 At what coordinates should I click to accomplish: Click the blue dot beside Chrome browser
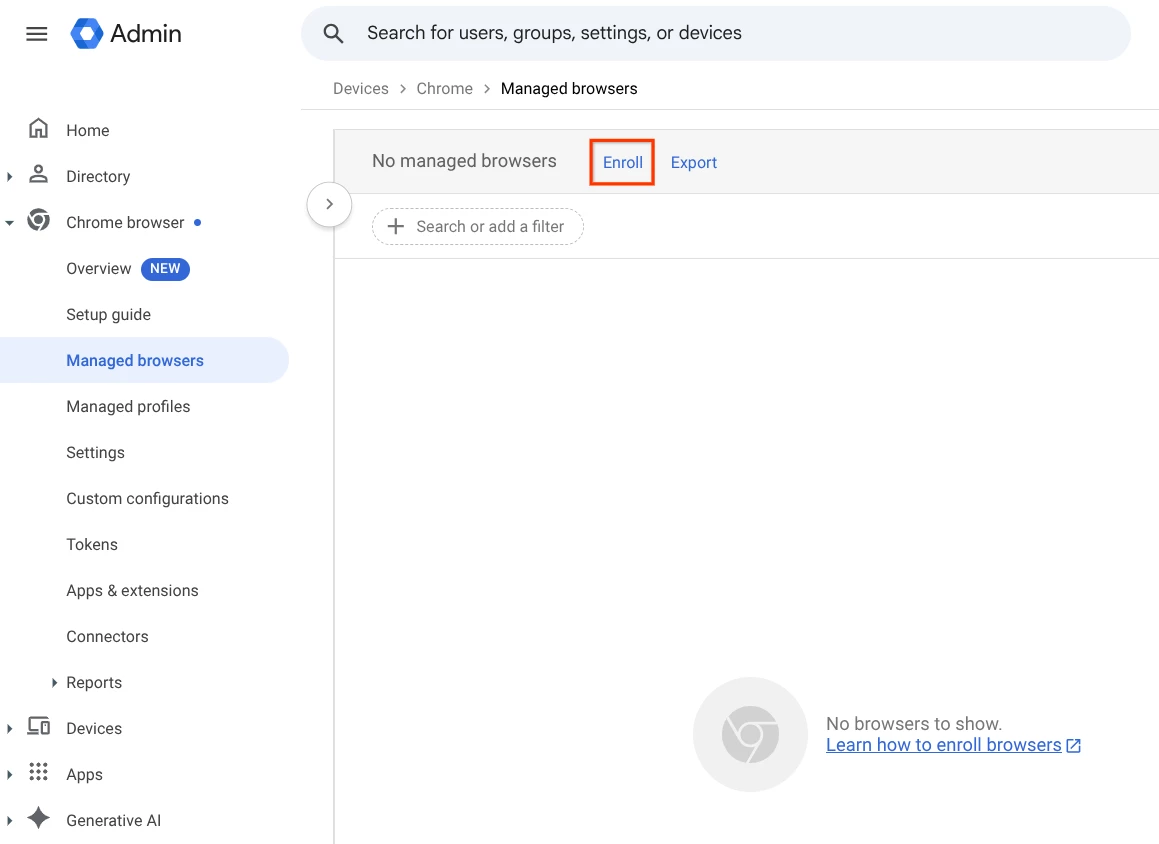pos(197,222)
